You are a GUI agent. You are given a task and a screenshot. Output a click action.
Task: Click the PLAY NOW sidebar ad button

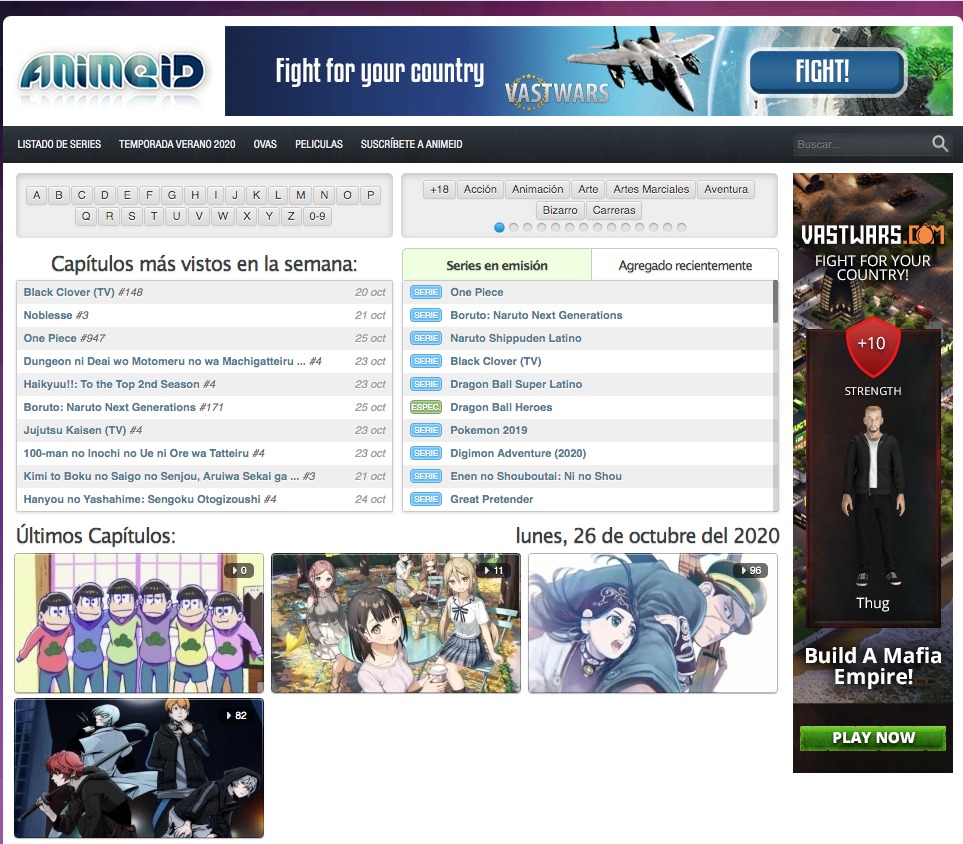(x=873, y=738)
